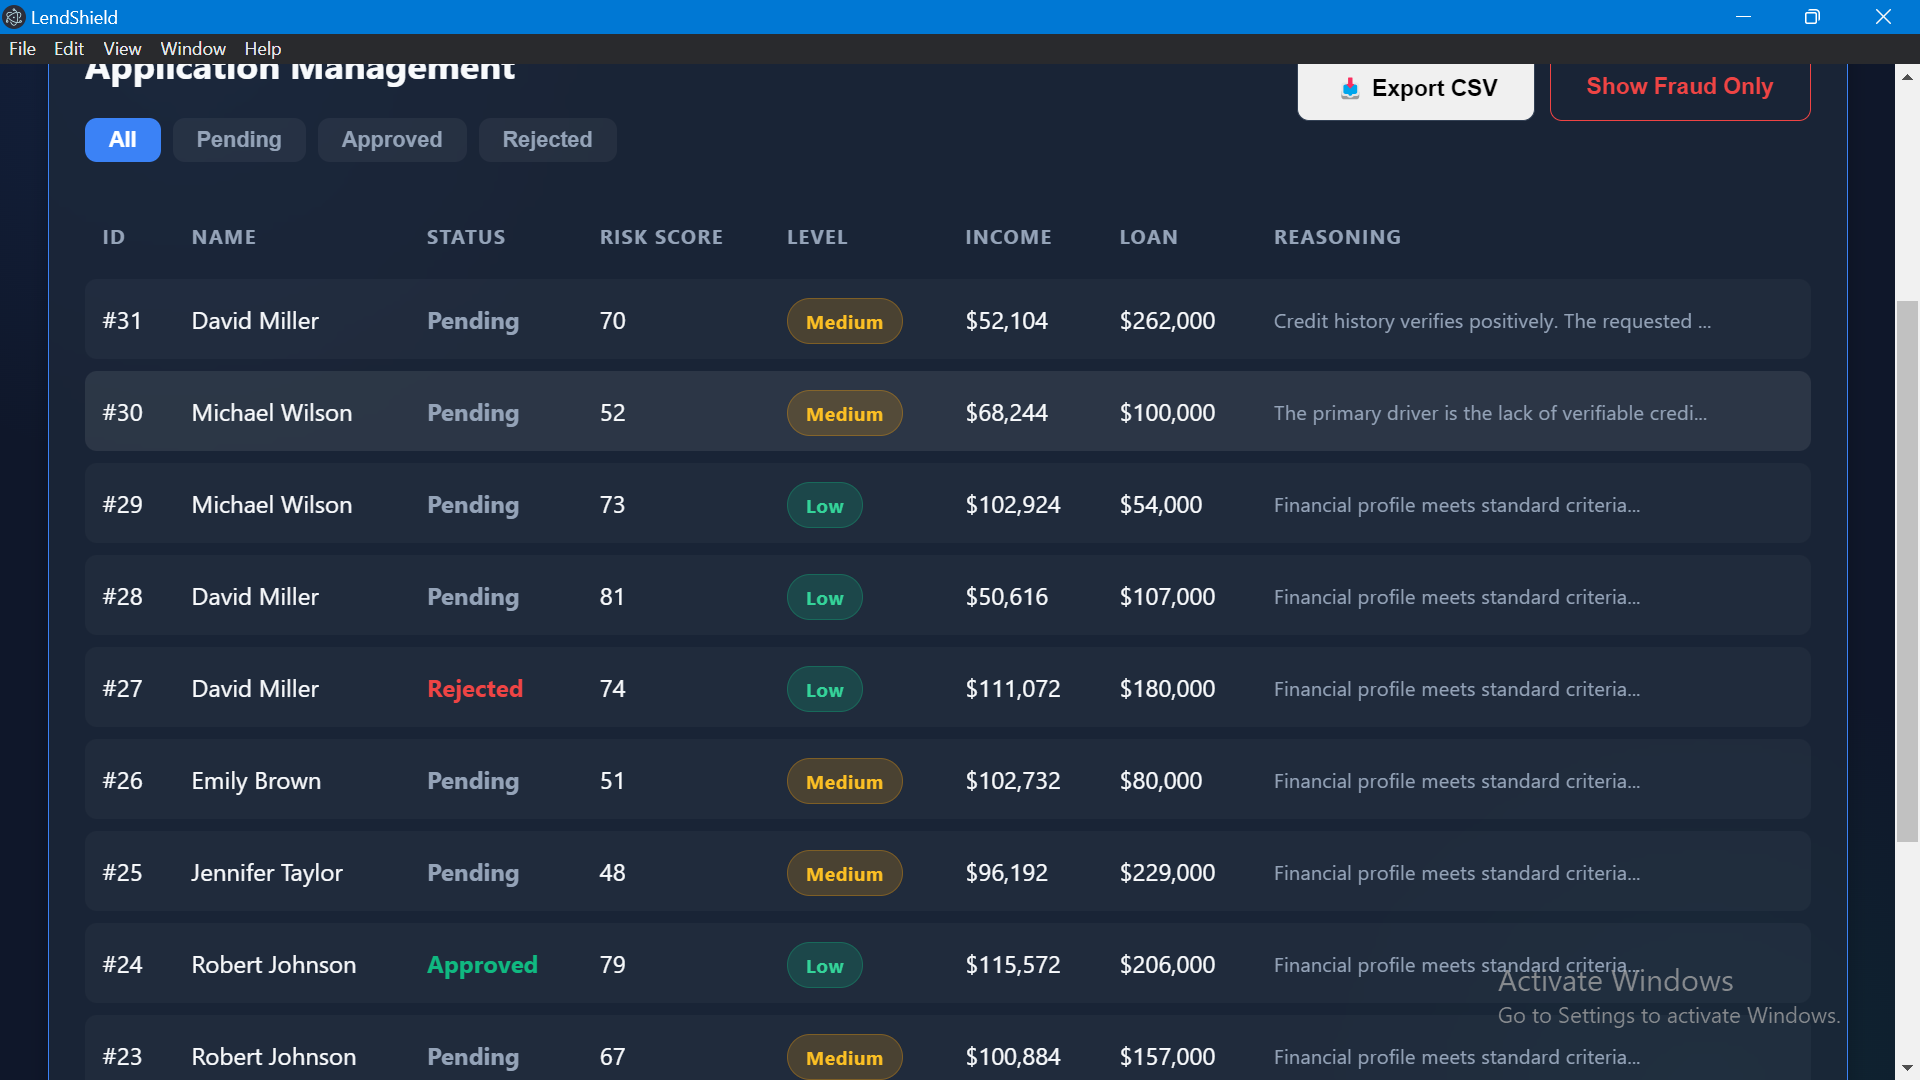
Task: Open the View menu
Action: [x=122, y=49]
